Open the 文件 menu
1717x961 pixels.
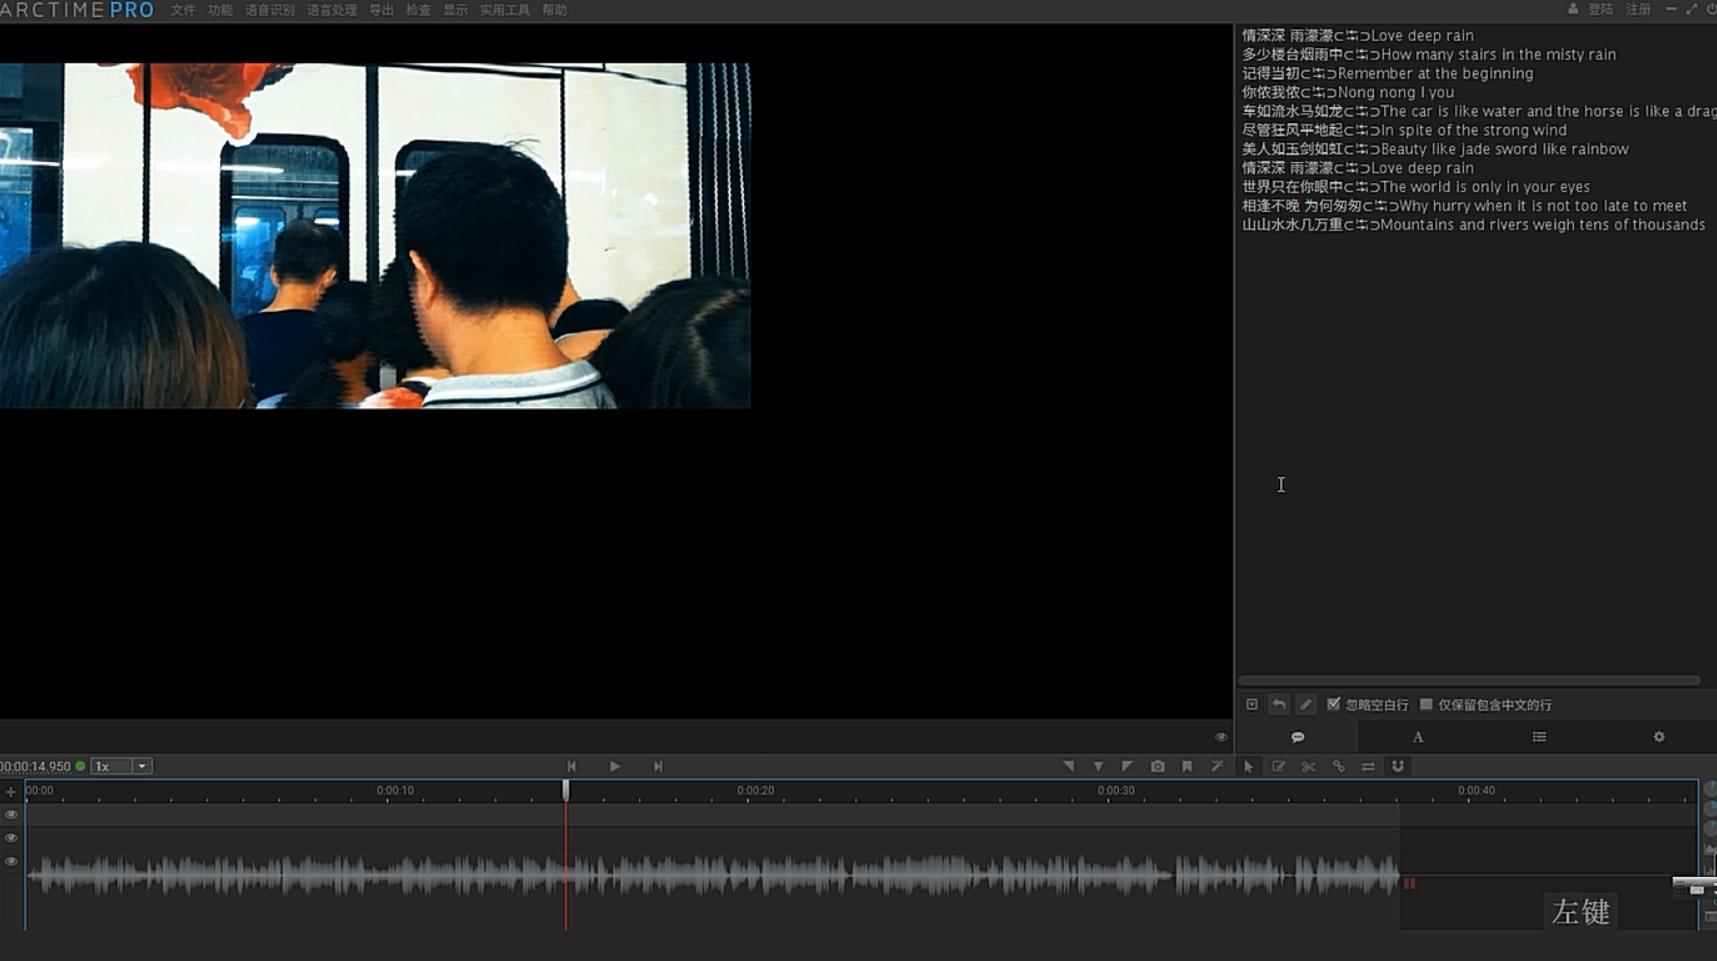point(183,10)
